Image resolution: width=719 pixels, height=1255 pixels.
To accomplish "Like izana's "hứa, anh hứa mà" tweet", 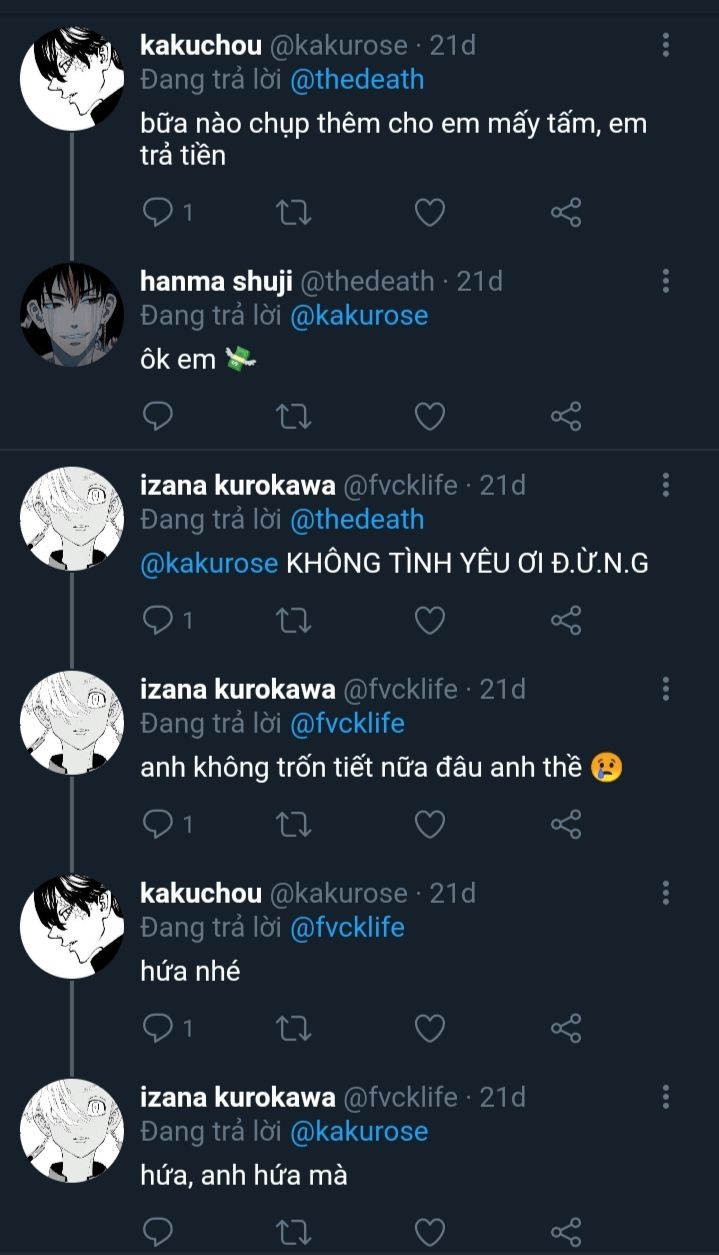I will click(x=429, y=1232).
